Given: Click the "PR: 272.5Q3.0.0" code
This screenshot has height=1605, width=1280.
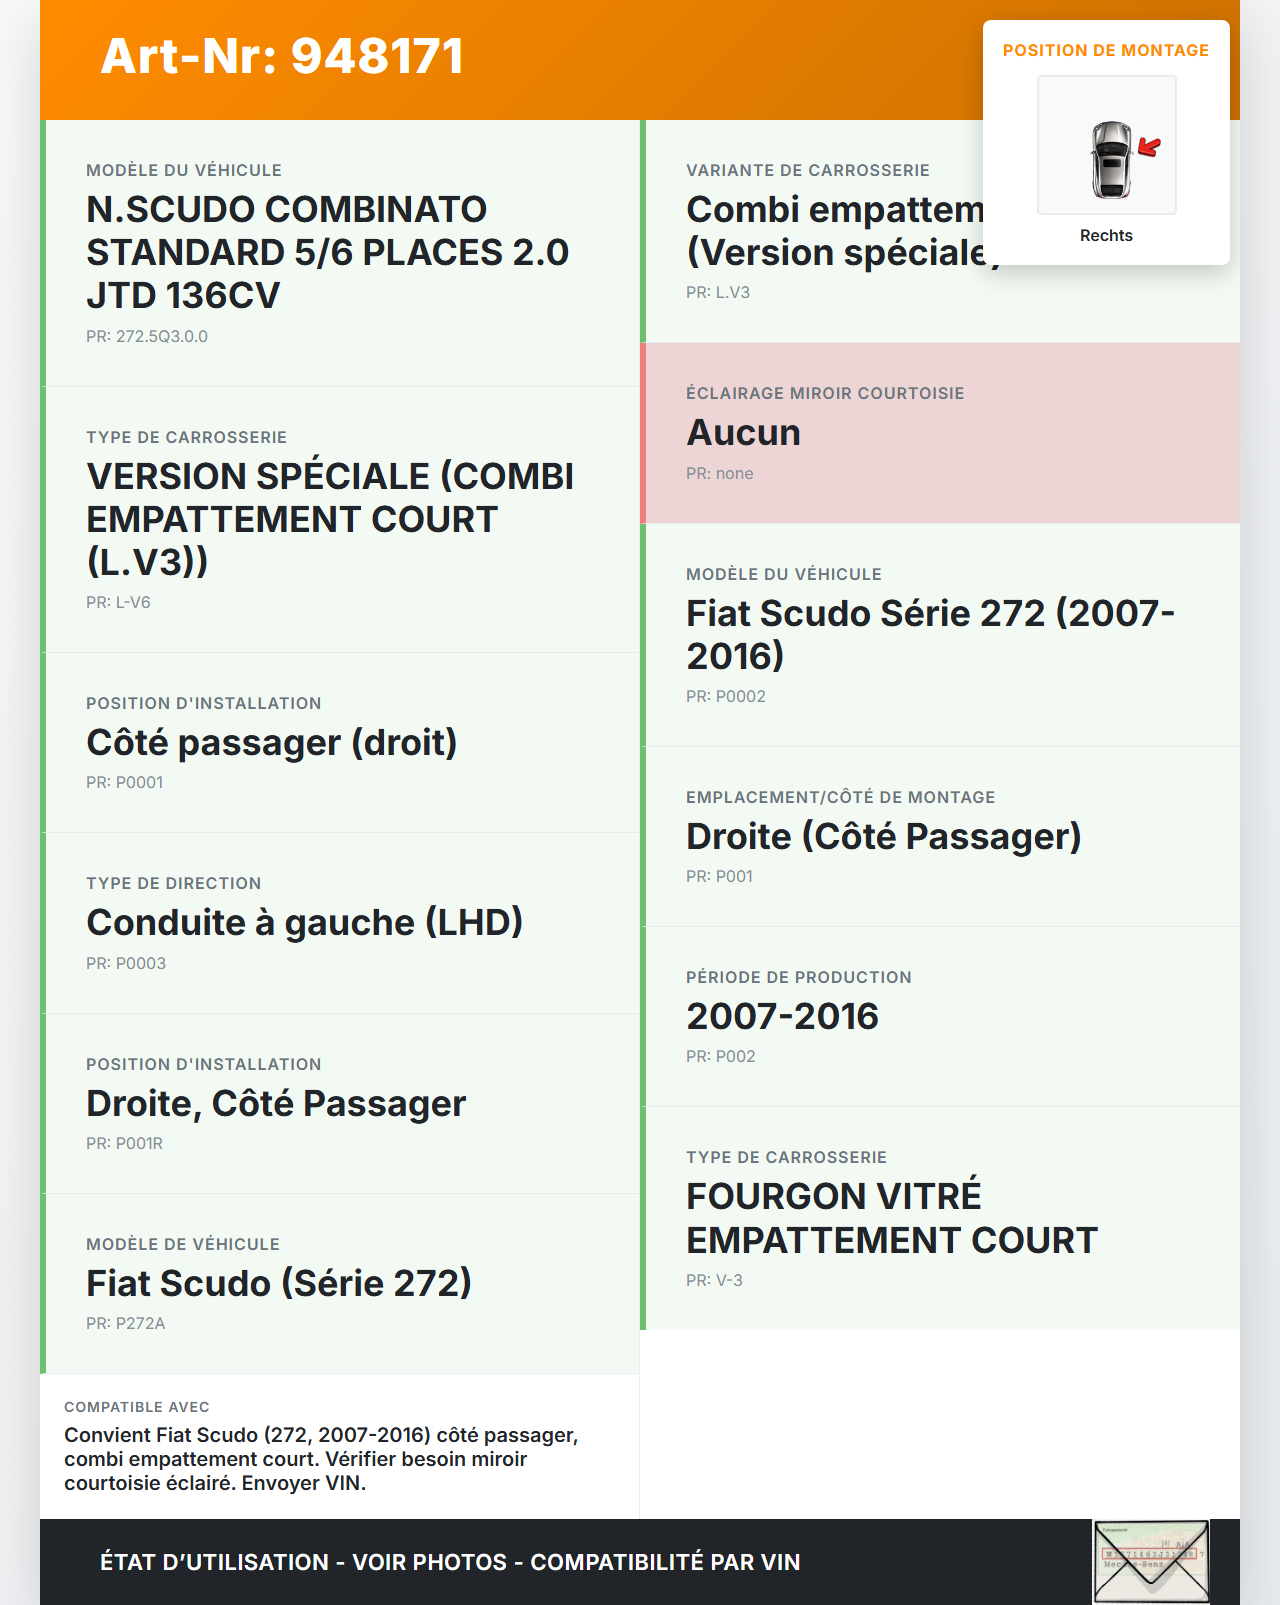Looking at the screenshot, I should pos(147,337).
